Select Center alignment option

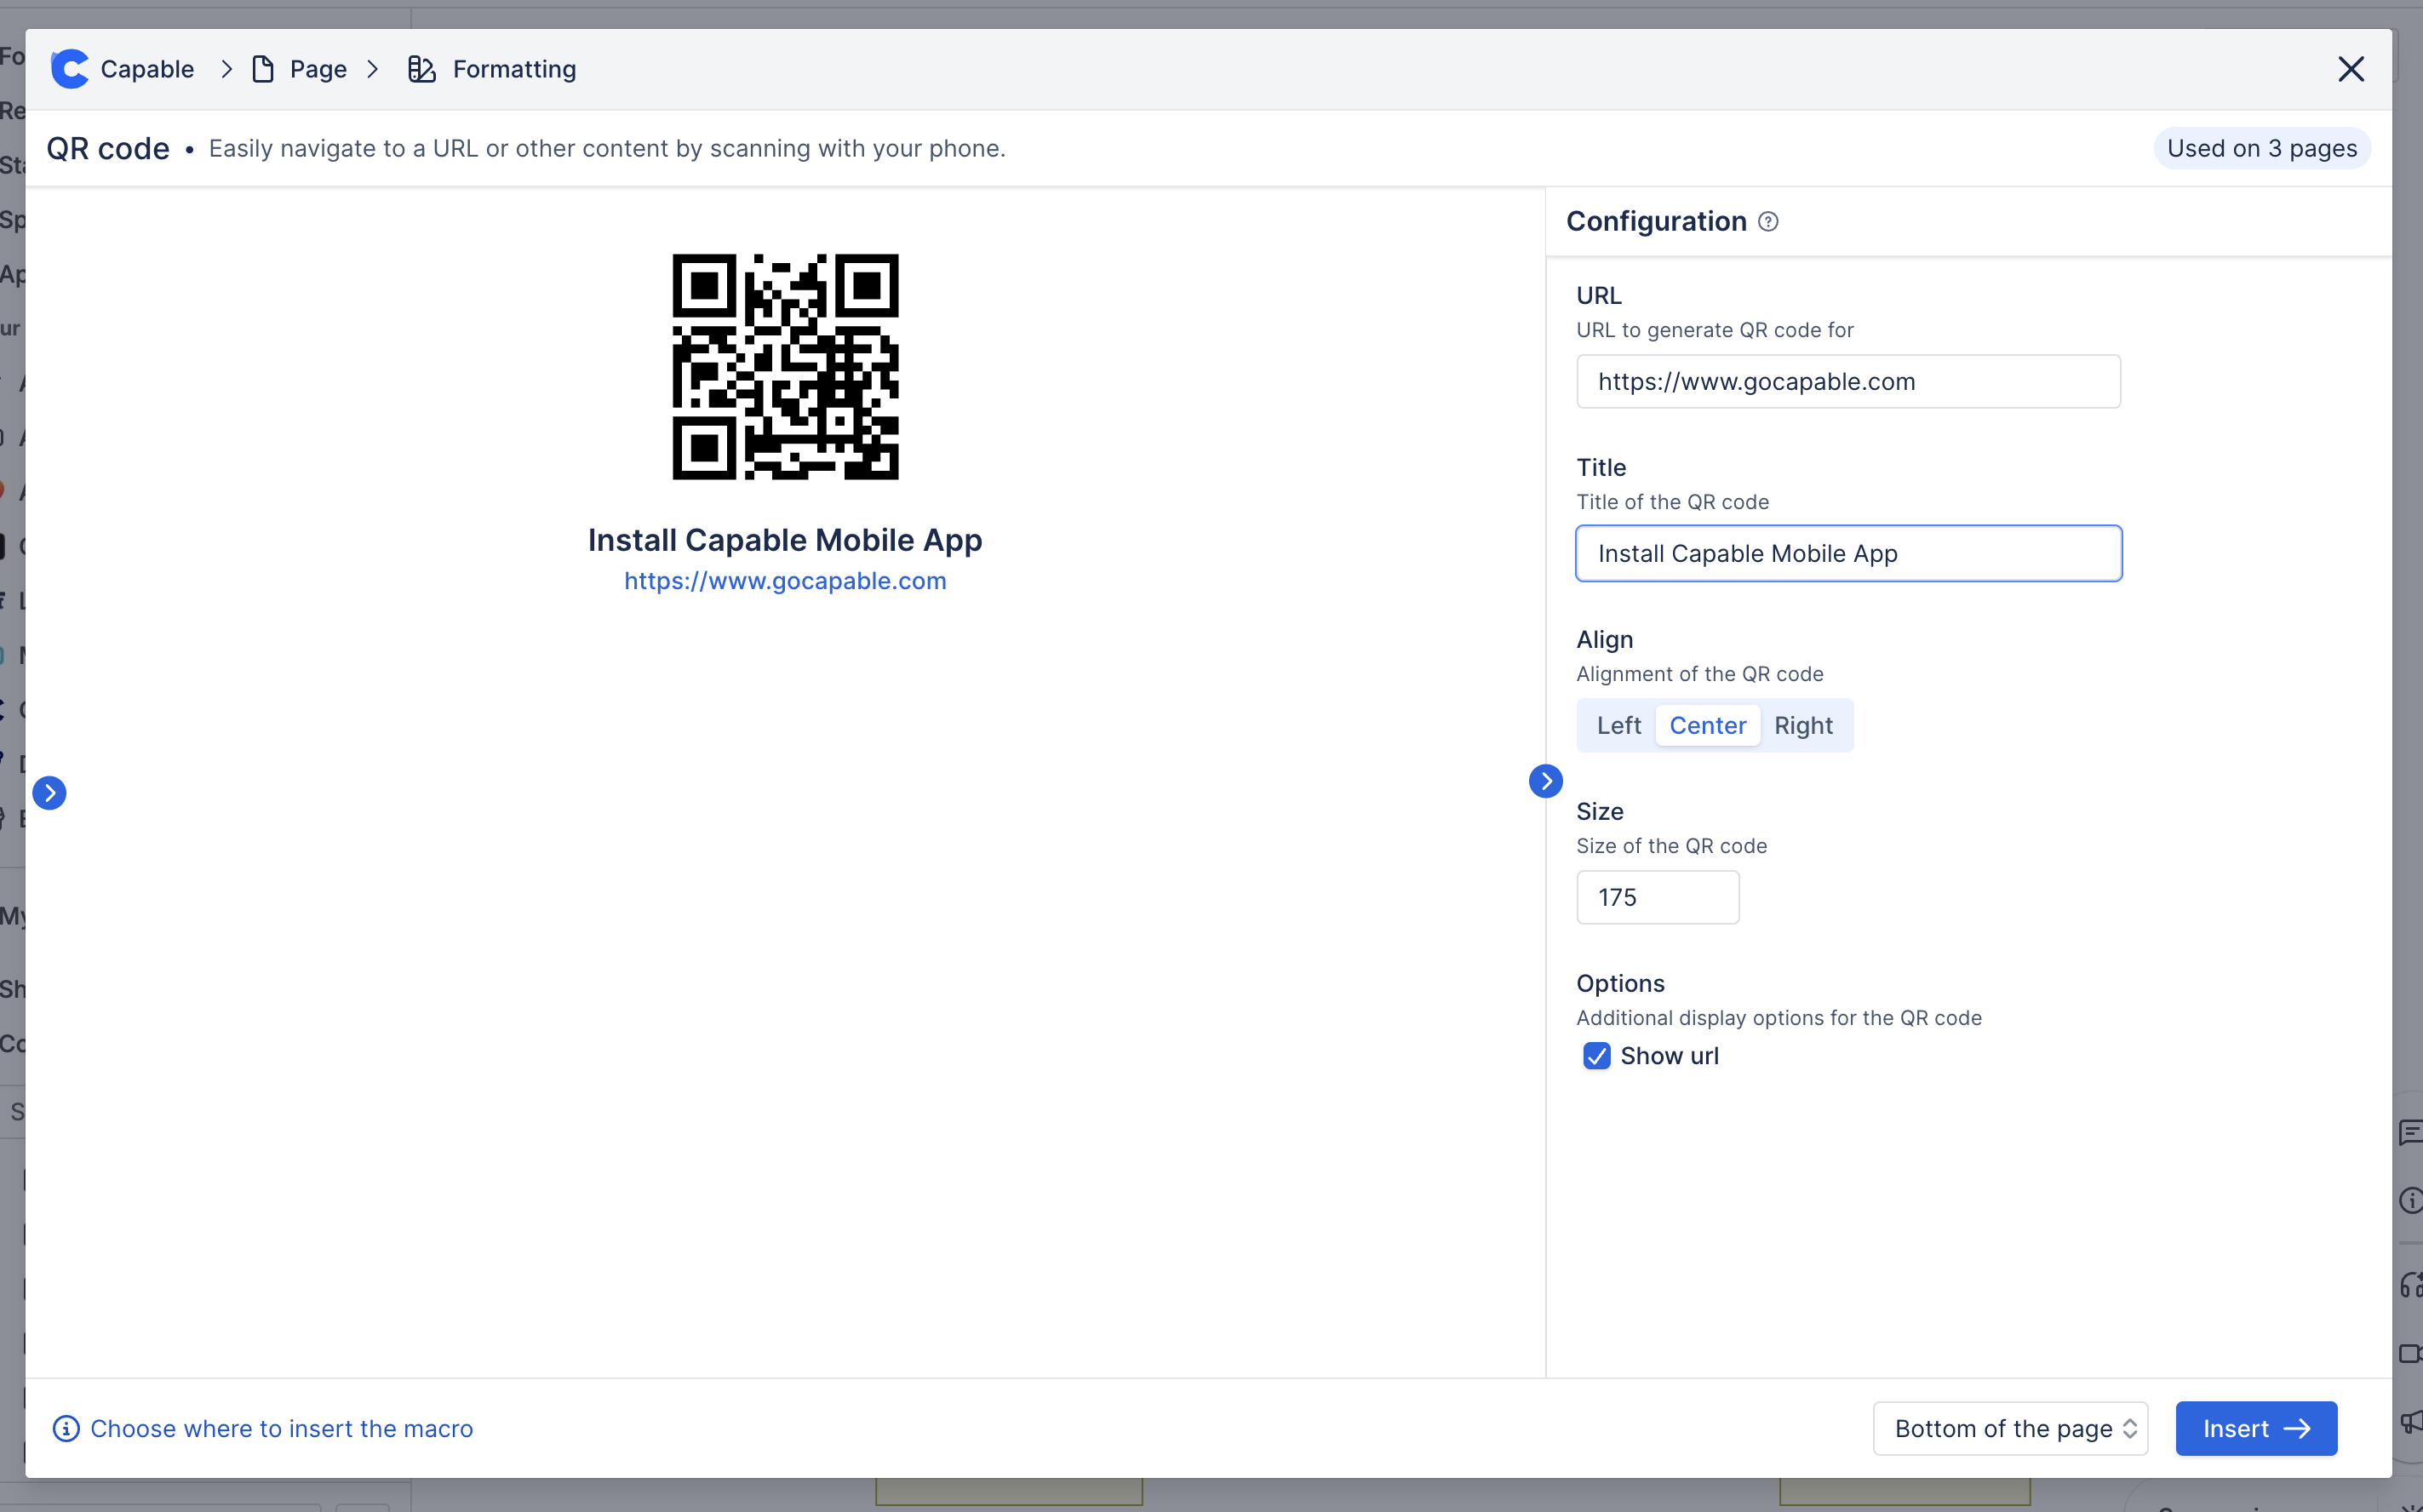pyautogui.click(x=1707, y=725)
